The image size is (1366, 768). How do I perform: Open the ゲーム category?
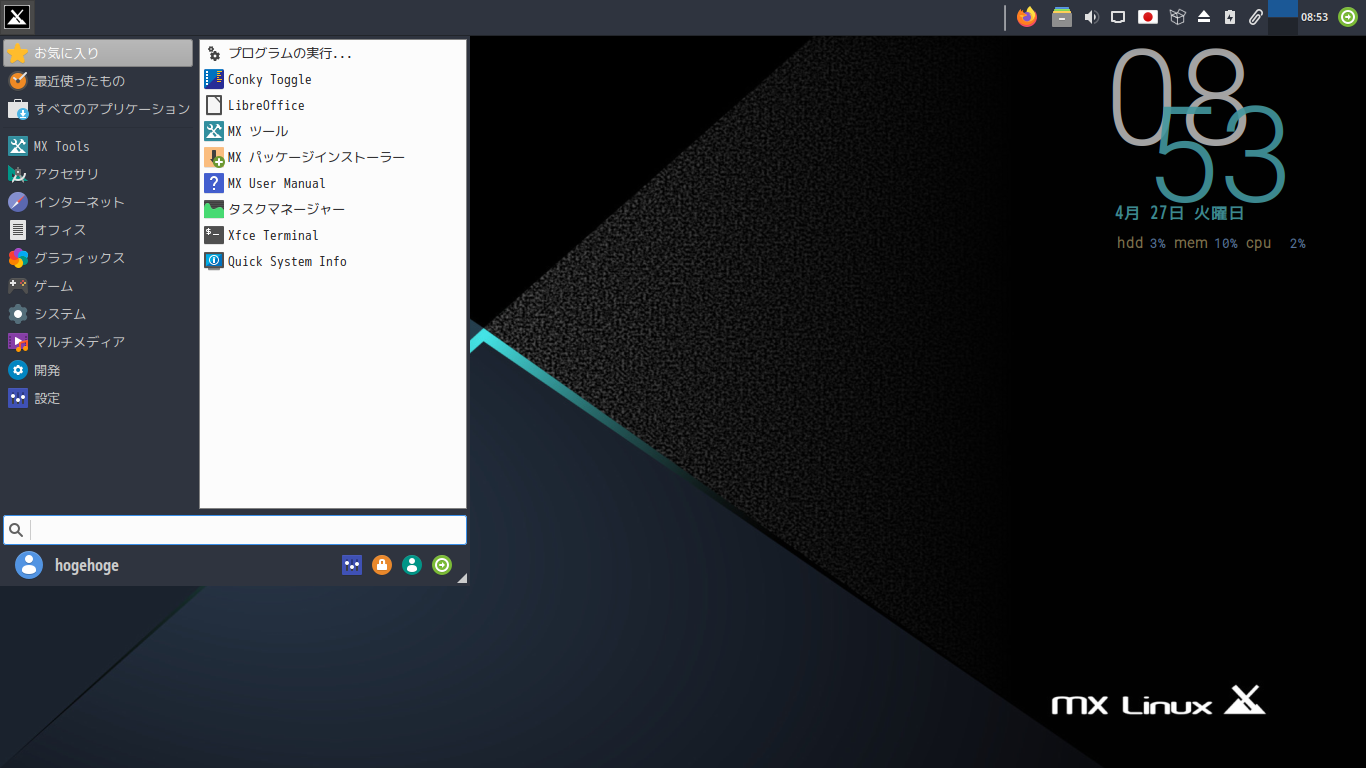tap(98, 286)
